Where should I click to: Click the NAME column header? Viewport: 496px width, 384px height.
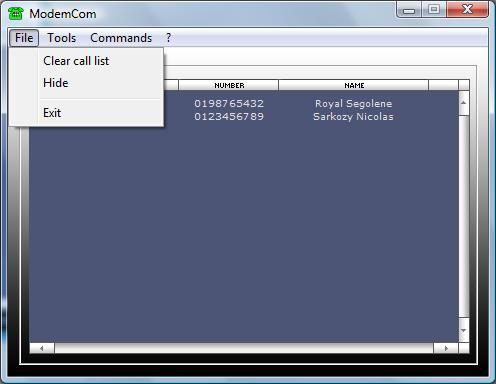354,85
